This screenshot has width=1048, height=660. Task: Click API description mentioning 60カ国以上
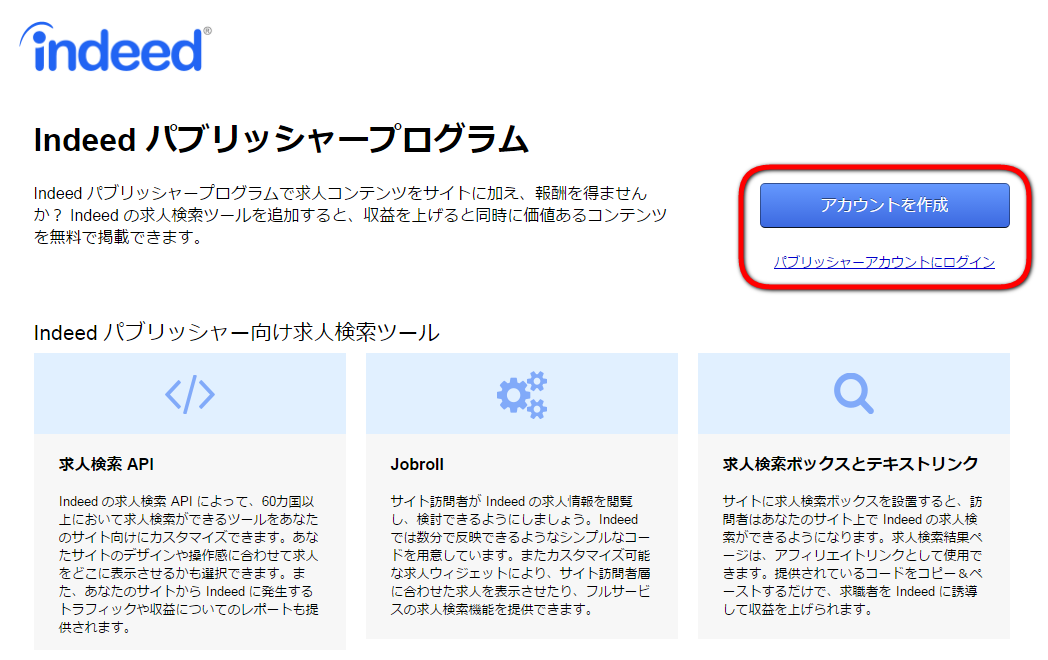(x=189, y=564)
